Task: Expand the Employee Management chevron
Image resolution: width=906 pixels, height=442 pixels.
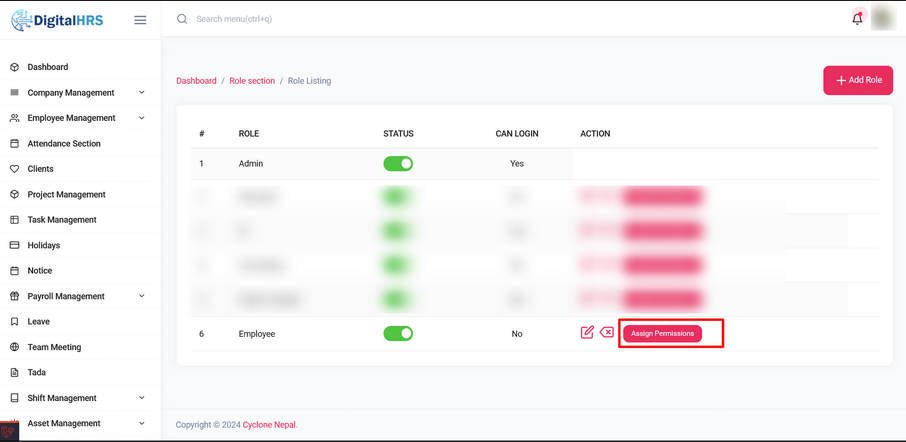Action: pos(141,118)
